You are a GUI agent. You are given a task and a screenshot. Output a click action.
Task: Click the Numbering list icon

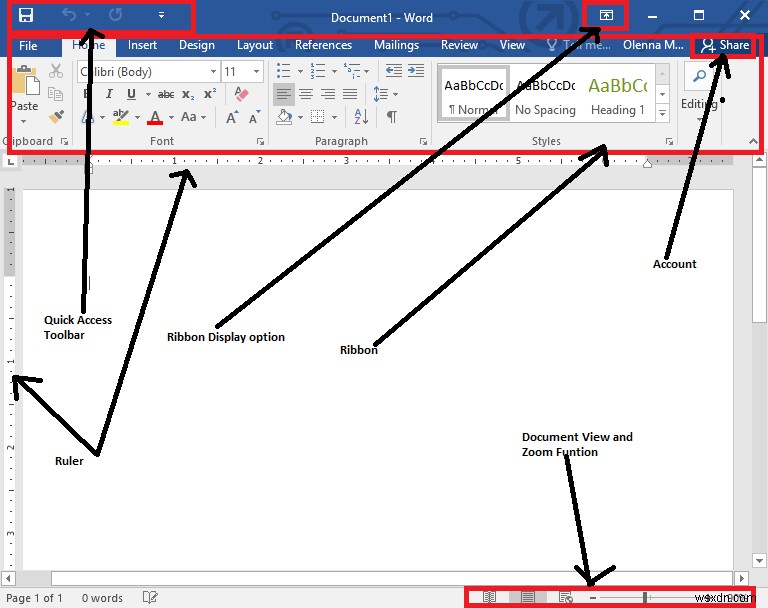click(318, 71)
